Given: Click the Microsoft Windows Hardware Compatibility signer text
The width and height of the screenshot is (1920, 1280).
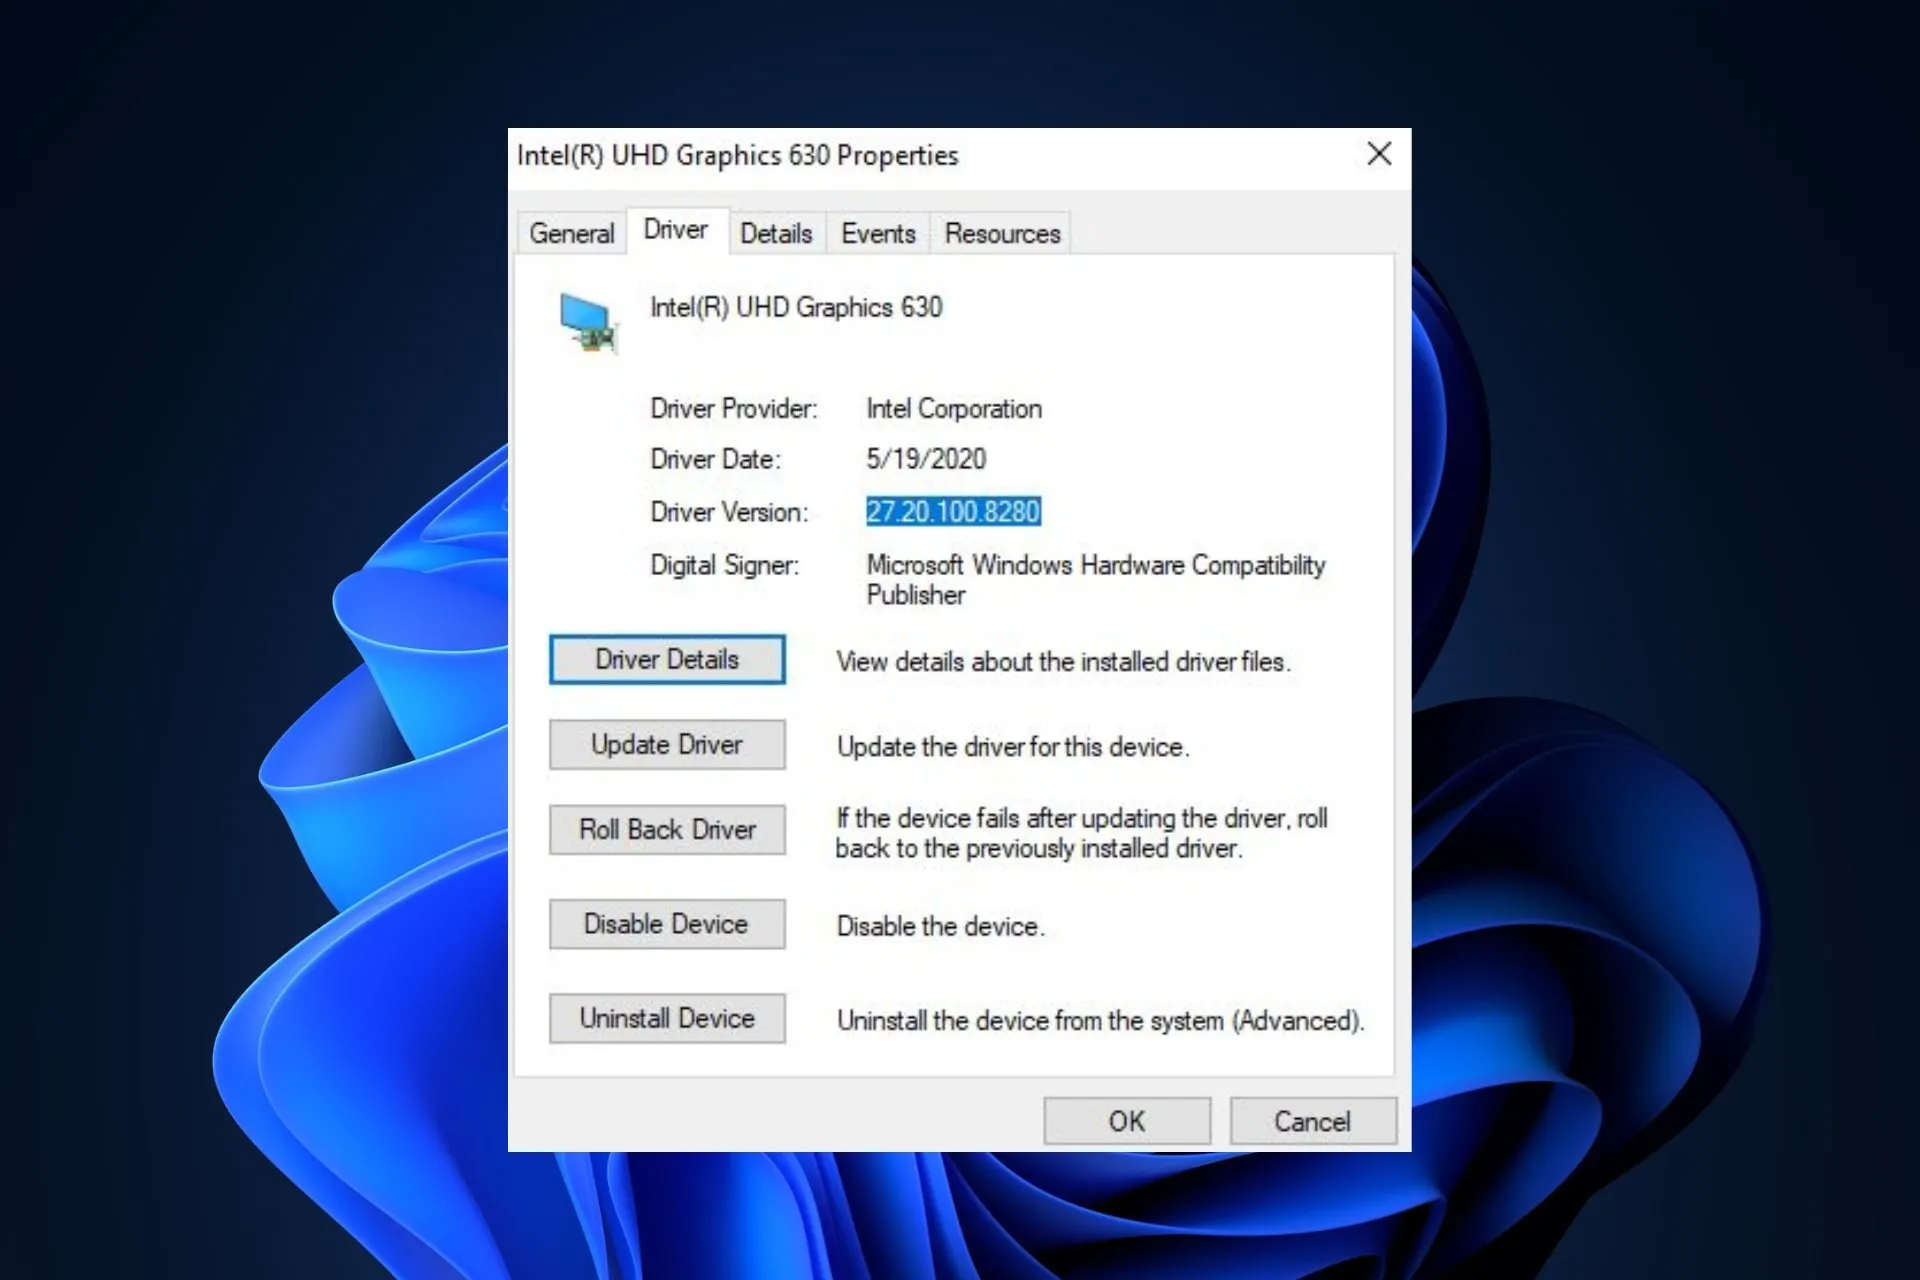Looking at the screenshot, I should pos(1095,580).
